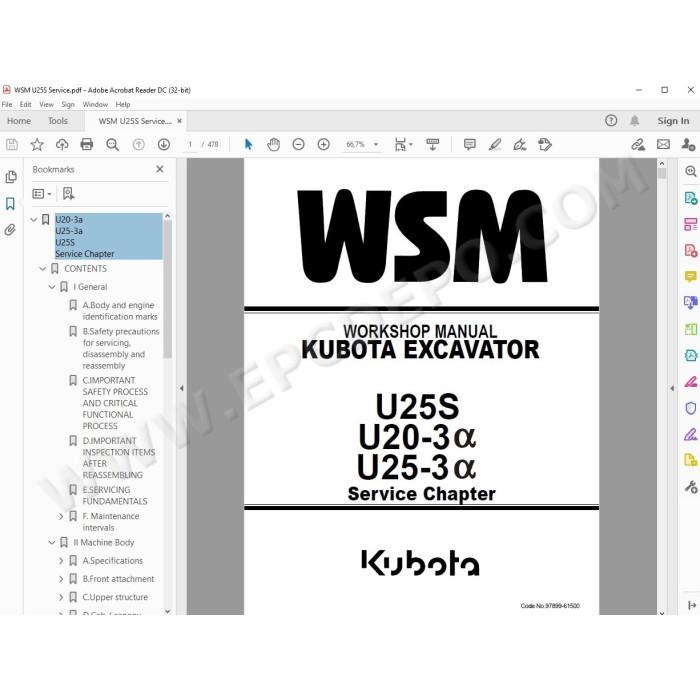Zoom in with the plus icon
Viewport: 700px width, 700px height.
coord(323,145)
